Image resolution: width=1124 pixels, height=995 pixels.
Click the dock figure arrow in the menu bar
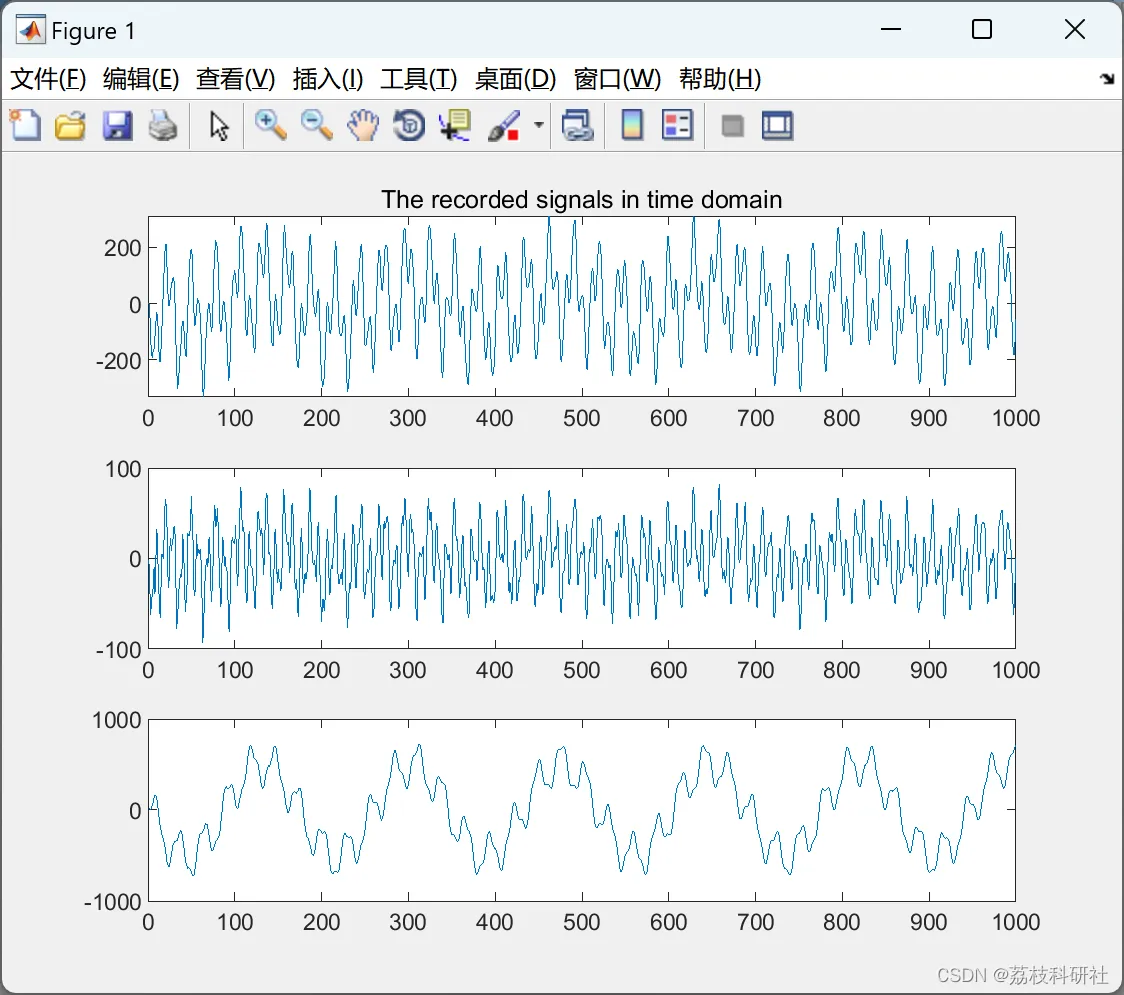[1107, 79]
